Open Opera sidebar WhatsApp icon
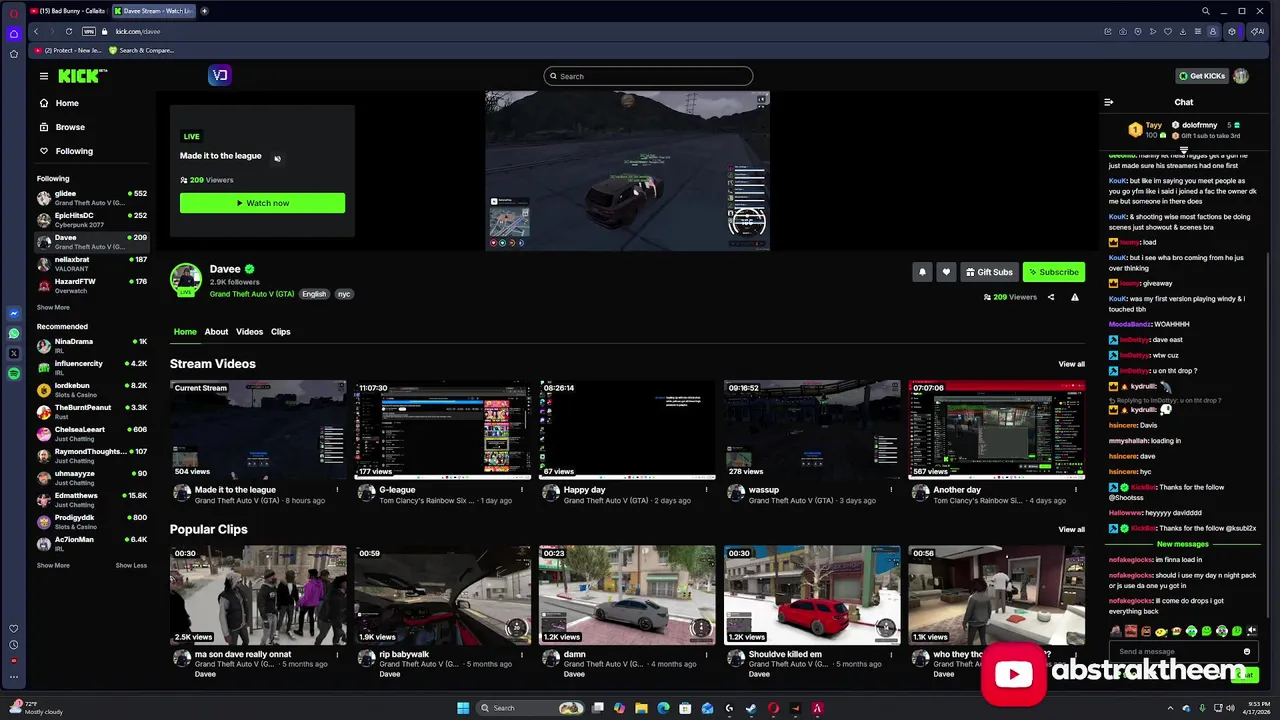Screen dimensions: 1280x720 tap(14, 334)
